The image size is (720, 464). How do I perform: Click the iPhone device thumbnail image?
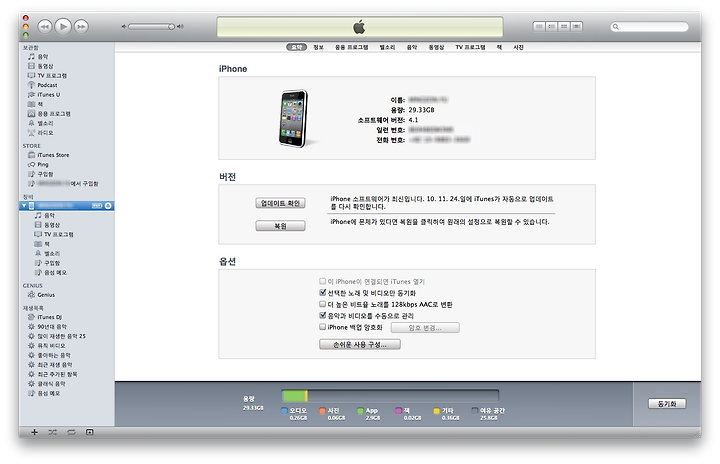pyautogui.click(x=293, y=119)
